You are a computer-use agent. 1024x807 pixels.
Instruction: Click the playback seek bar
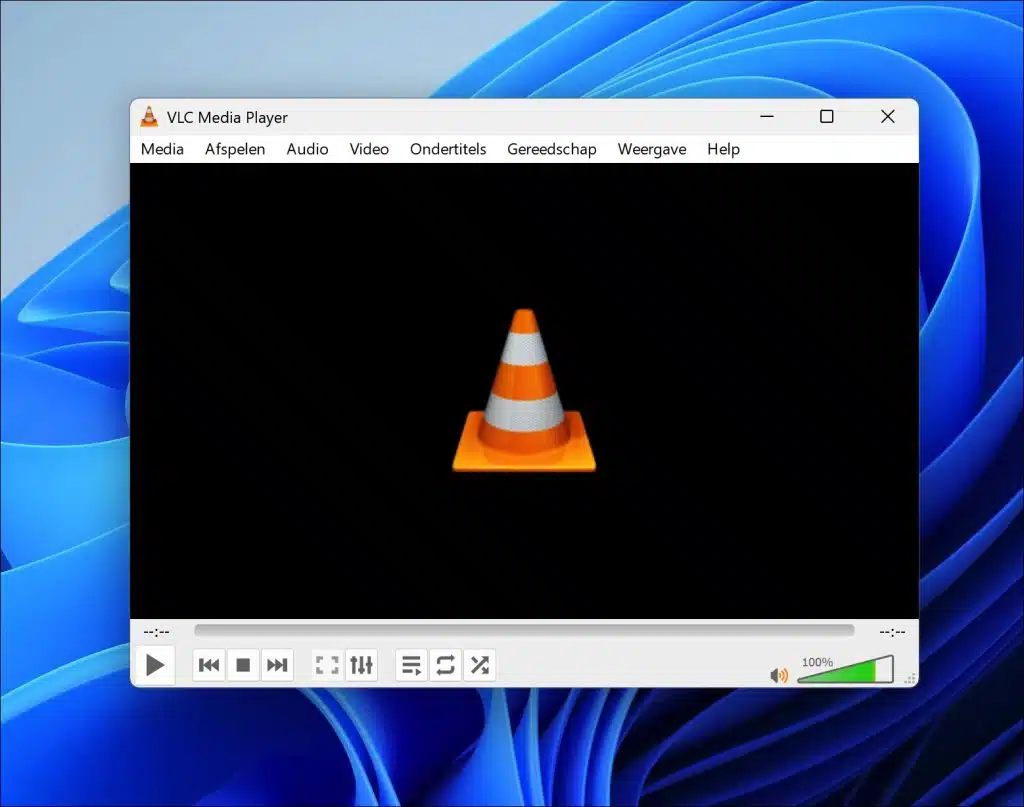pos(524,631)
